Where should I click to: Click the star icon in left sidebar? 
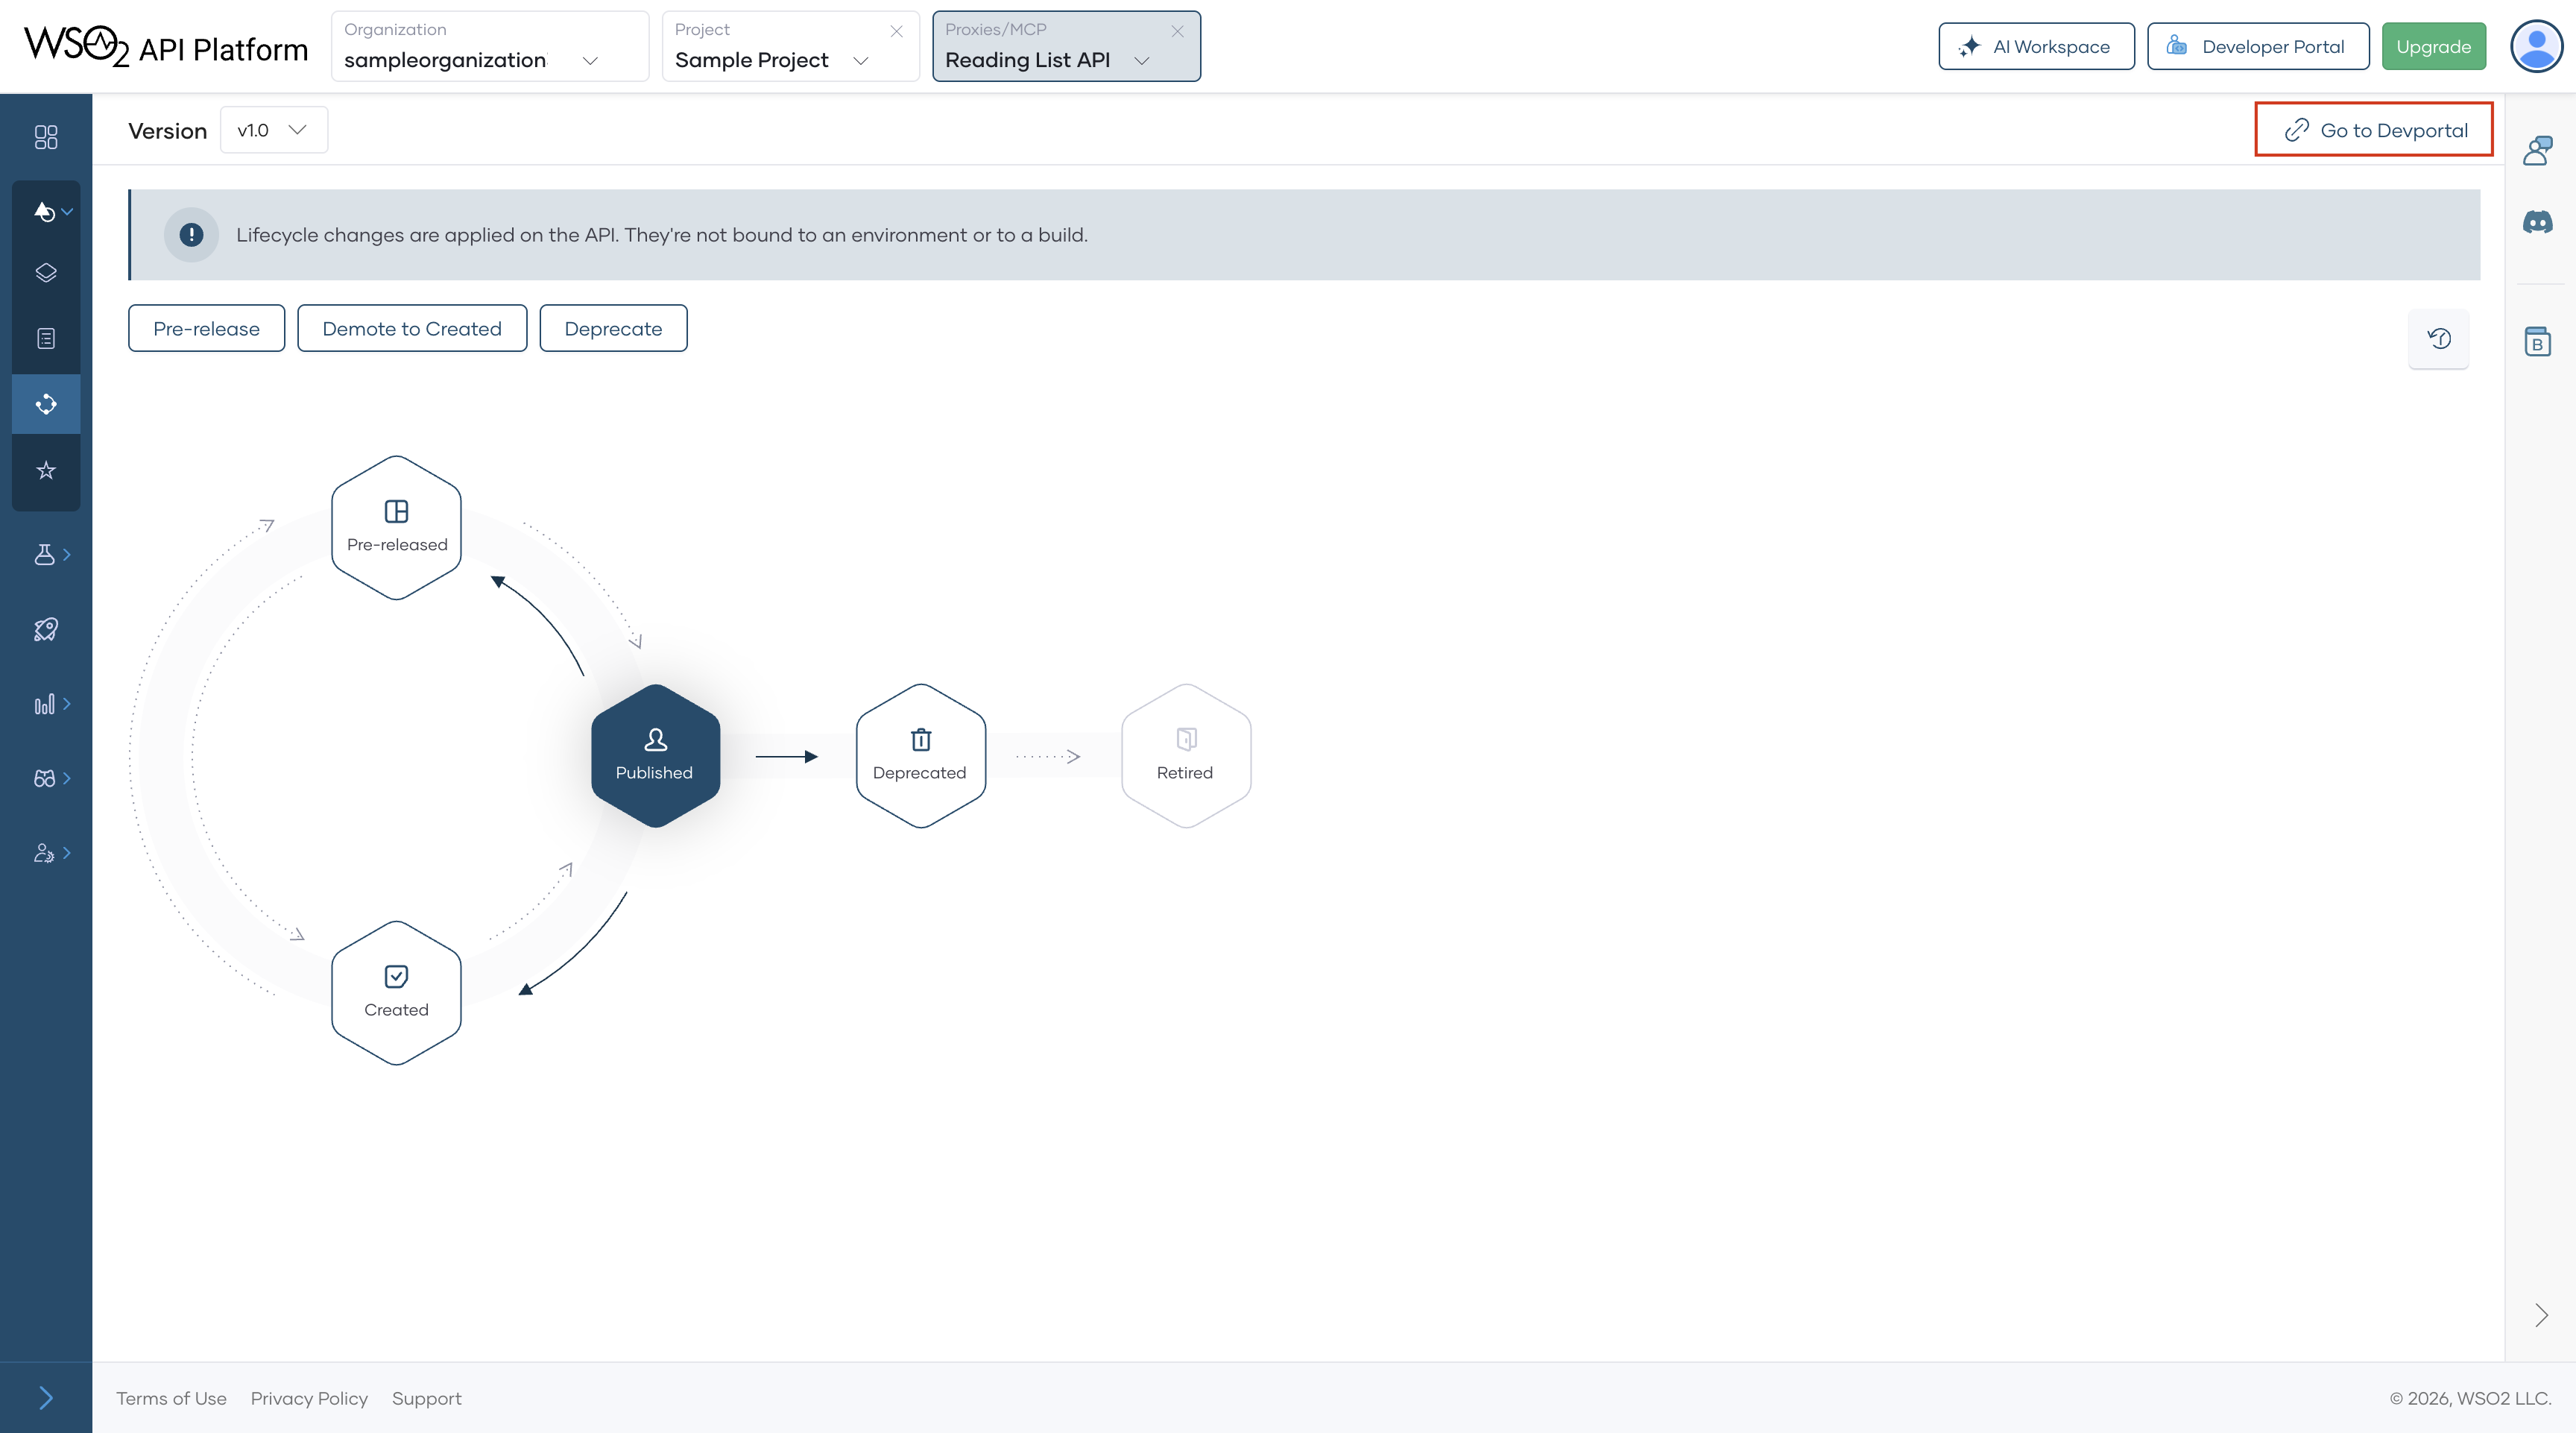click(x=46, y=470)
